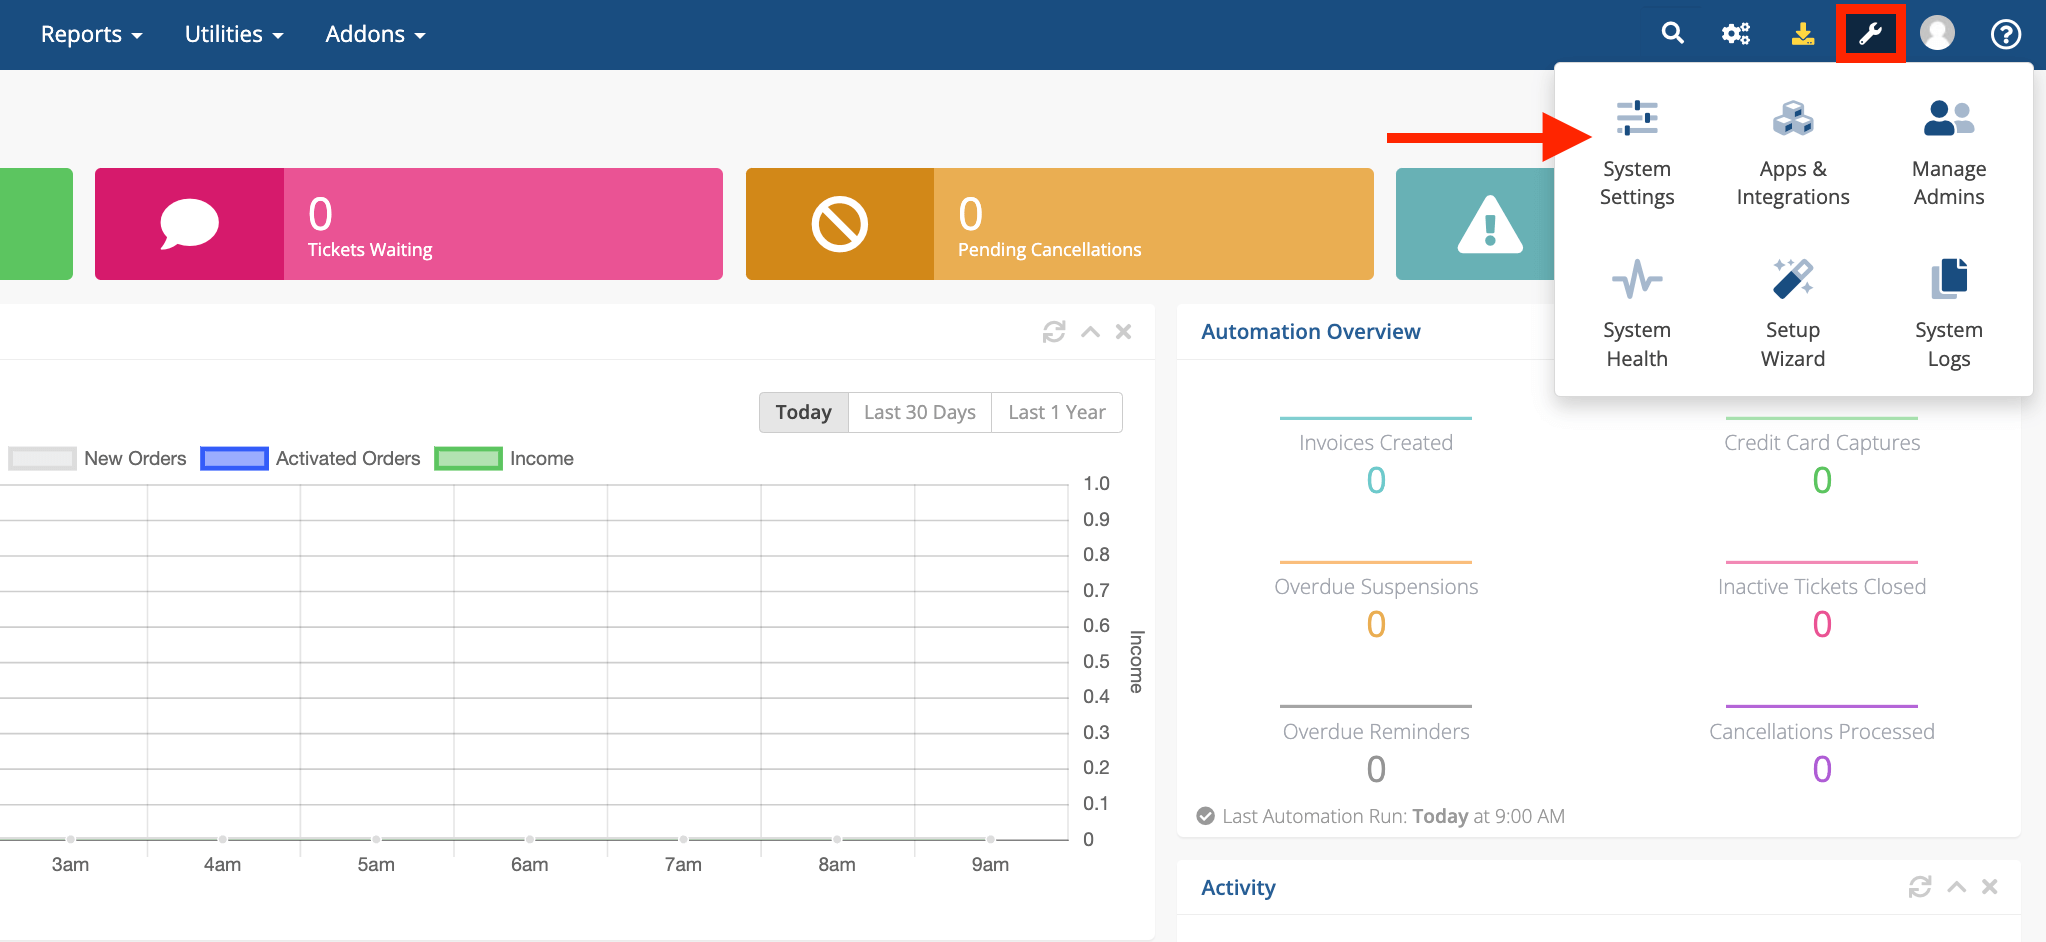Viewport: 2046px width, 942px height.
Task: Open Apps & Integrations
Action: 1793,154
